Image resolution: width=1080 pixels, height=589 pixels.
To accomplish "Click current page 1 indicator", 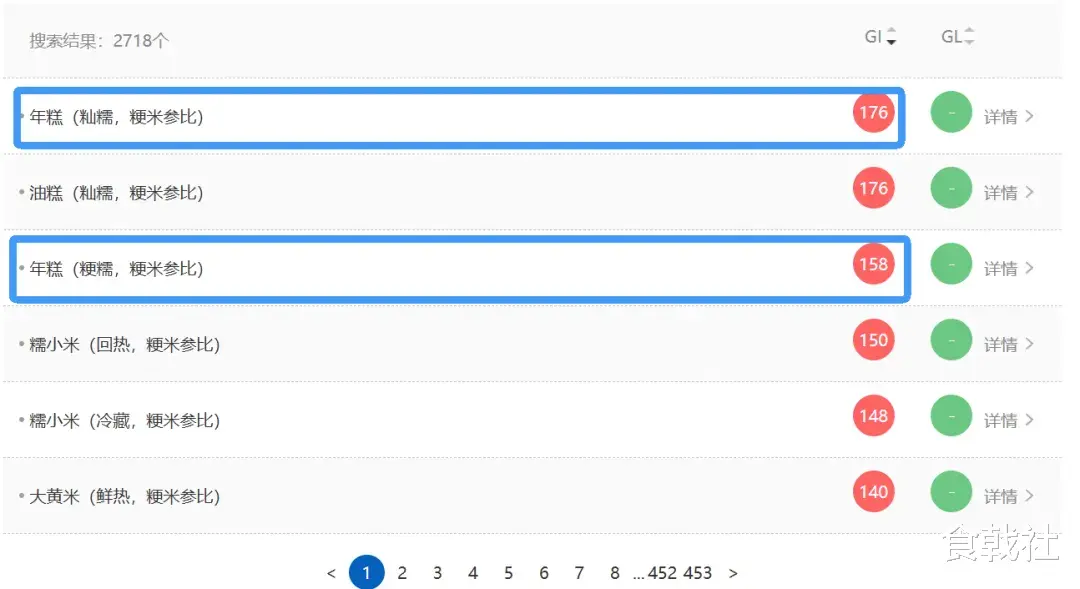I will [366, 573].
